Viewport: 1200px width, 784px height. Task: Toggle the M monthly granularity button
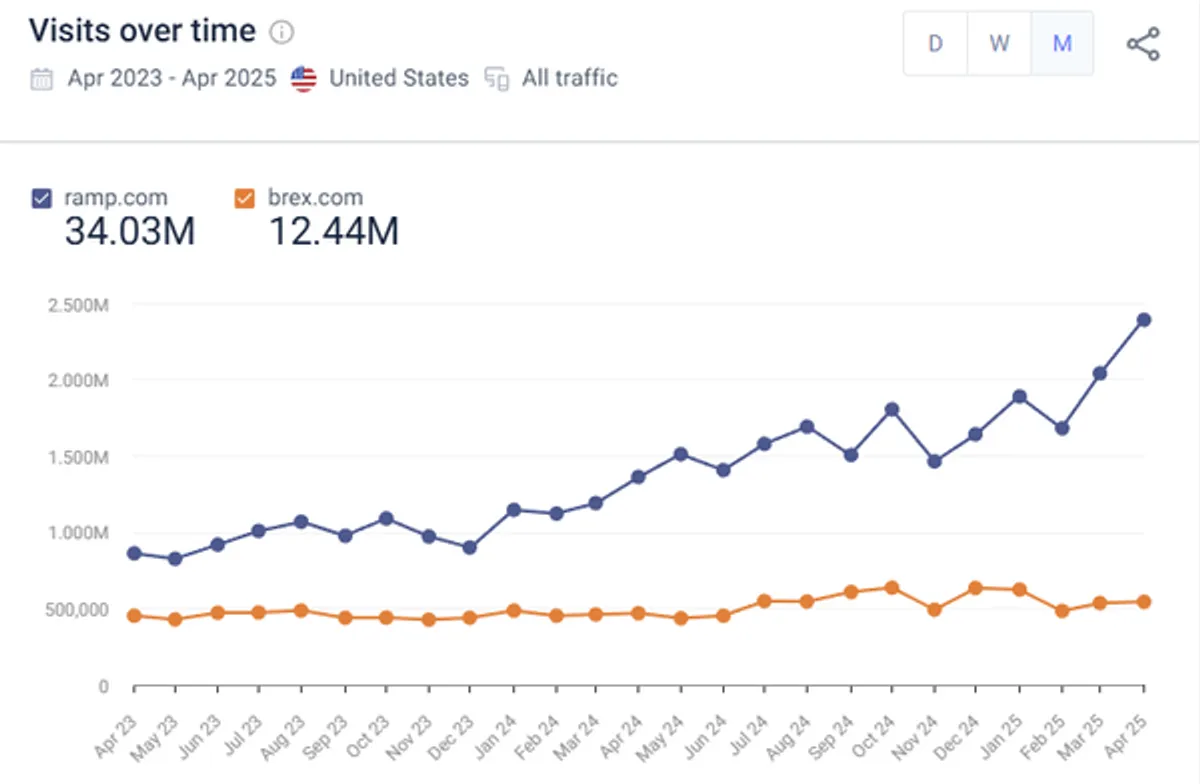[x=1063, y=44]
